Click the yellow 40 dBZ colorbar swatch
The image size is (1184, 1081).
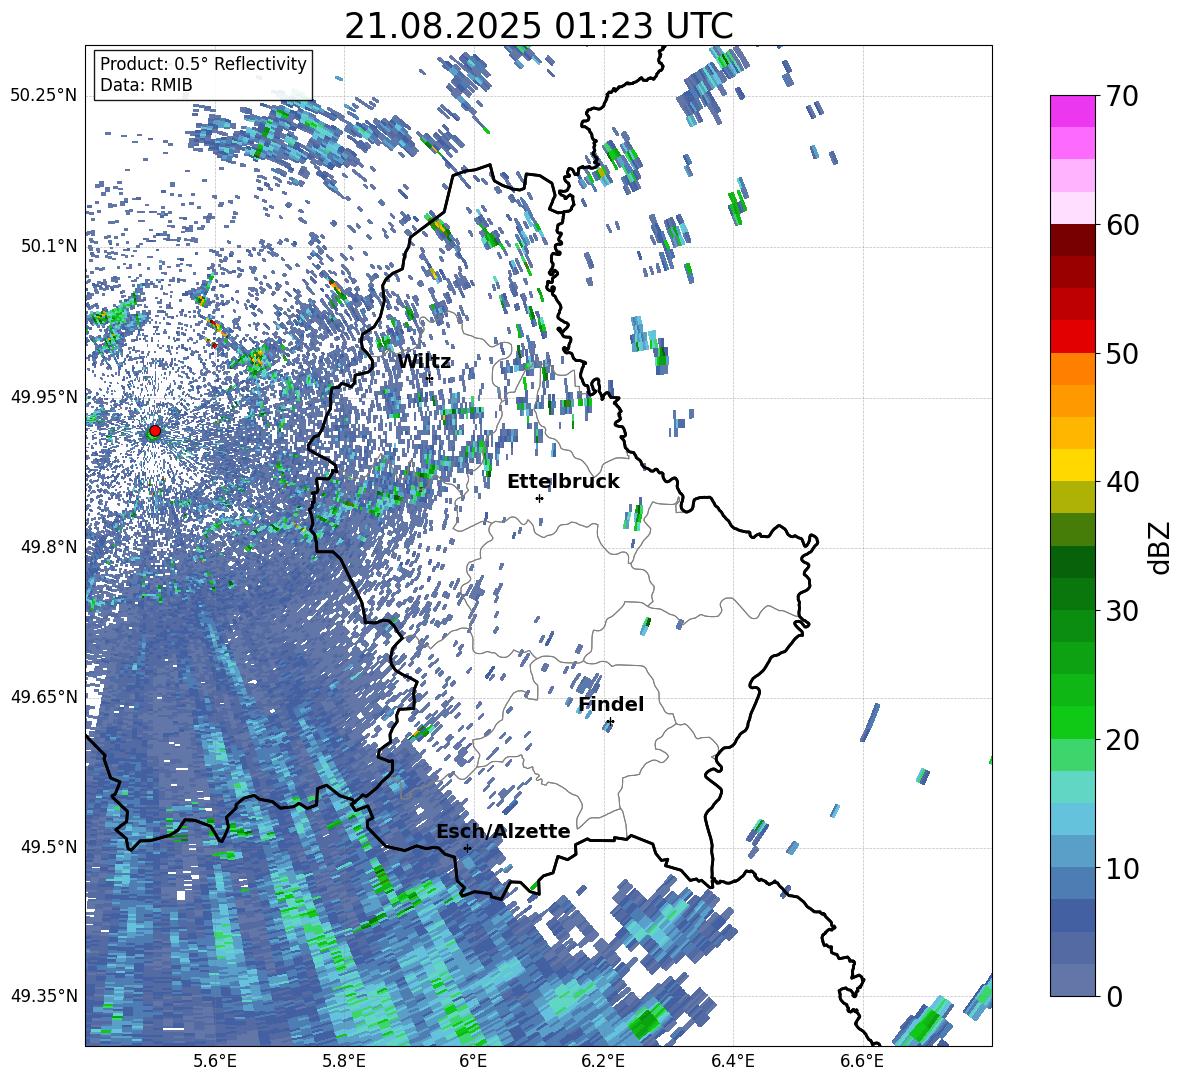click(x=1072, y=465)
